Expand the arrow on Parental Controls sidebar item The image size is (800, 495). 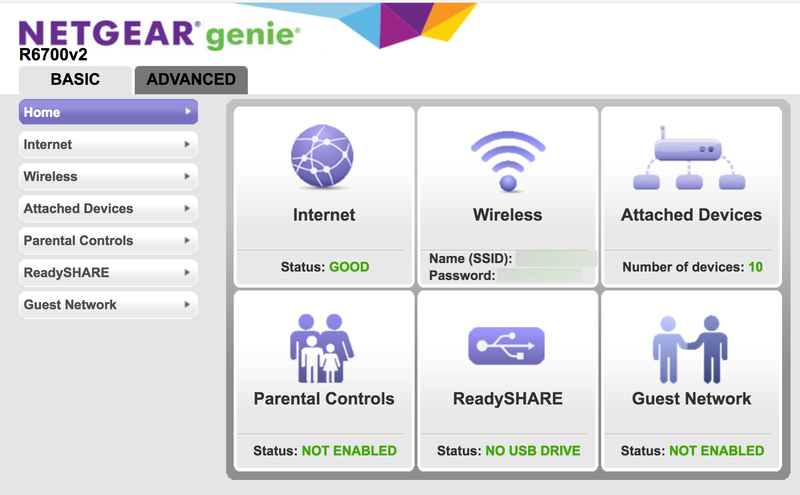coord(187,240)
